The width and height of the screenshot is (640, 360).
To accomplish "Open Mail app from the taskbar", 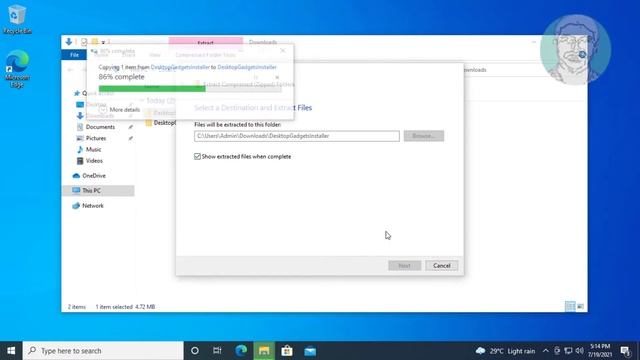I will pos(310,351).
